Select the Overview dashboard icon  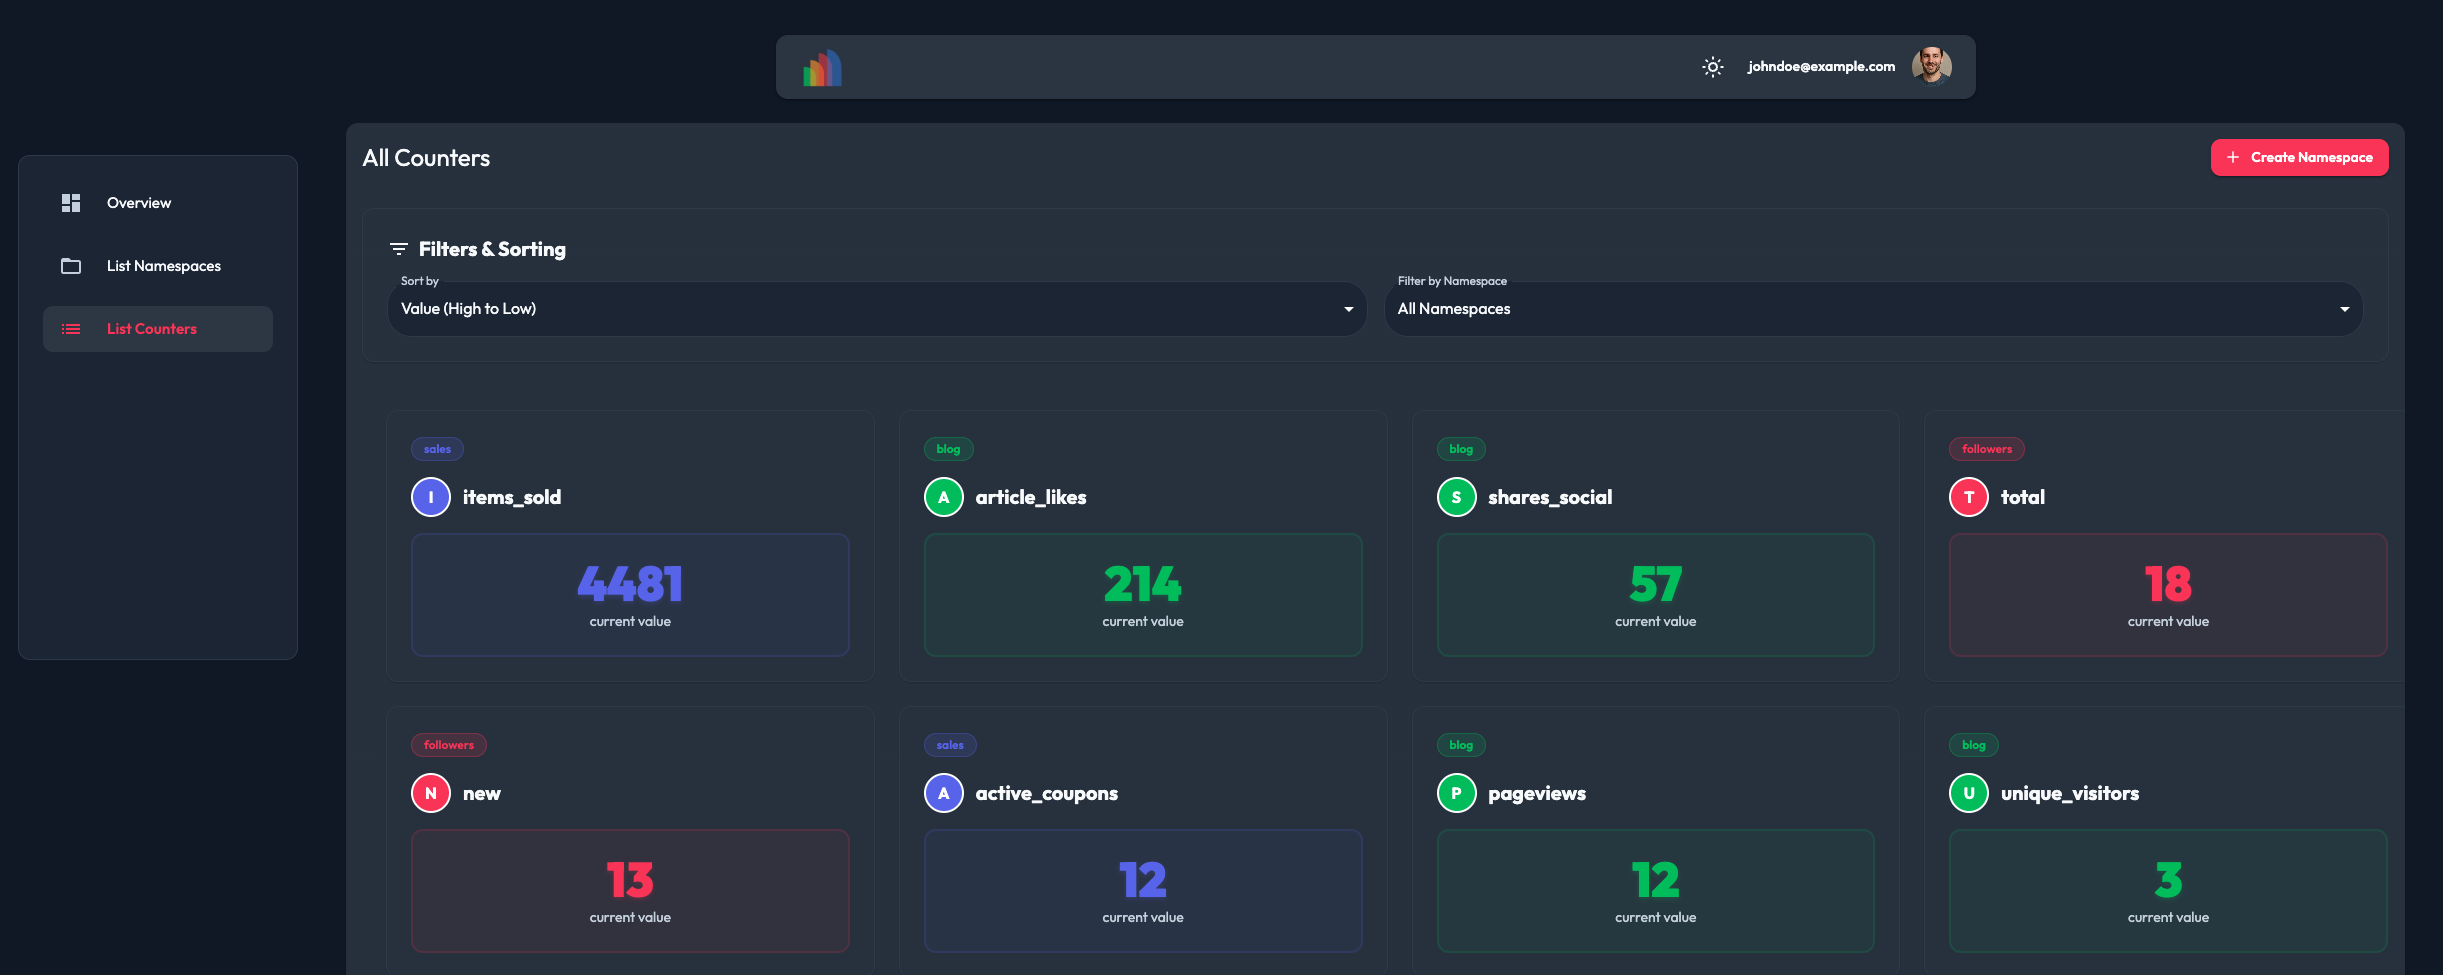coord(71,202)
